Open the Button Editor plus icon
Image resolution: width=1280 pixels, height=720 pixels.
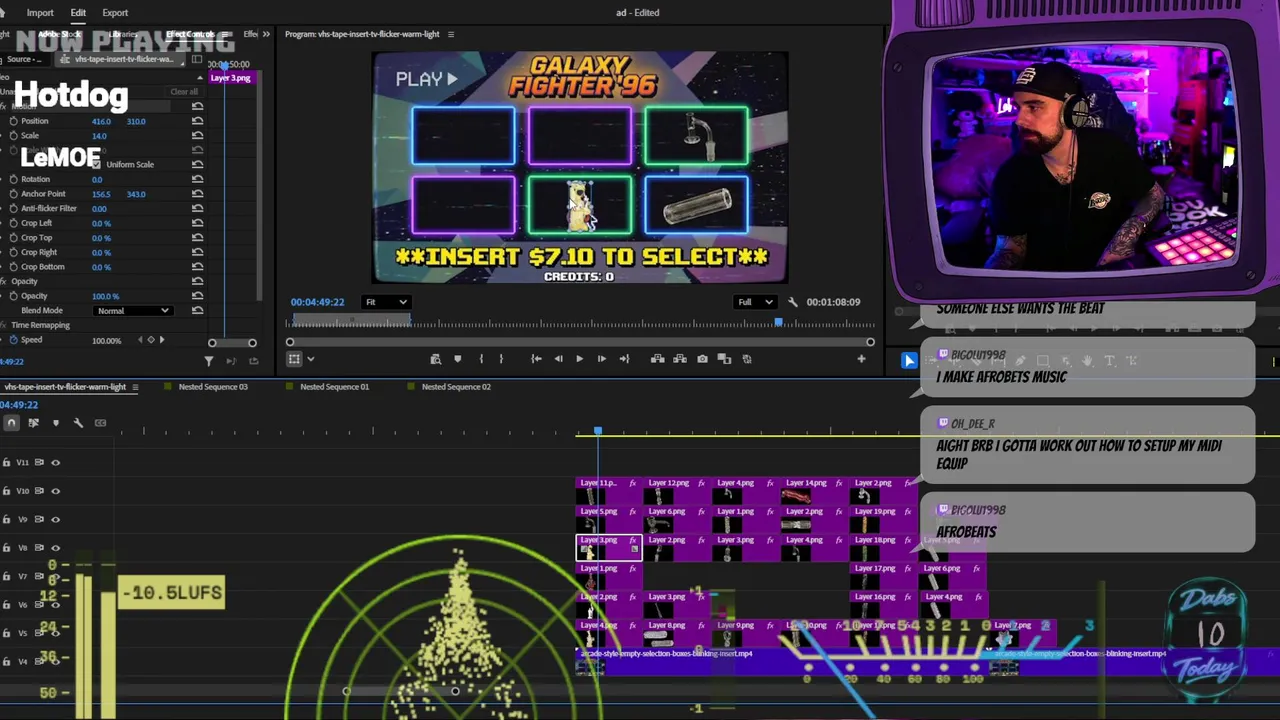861,359
